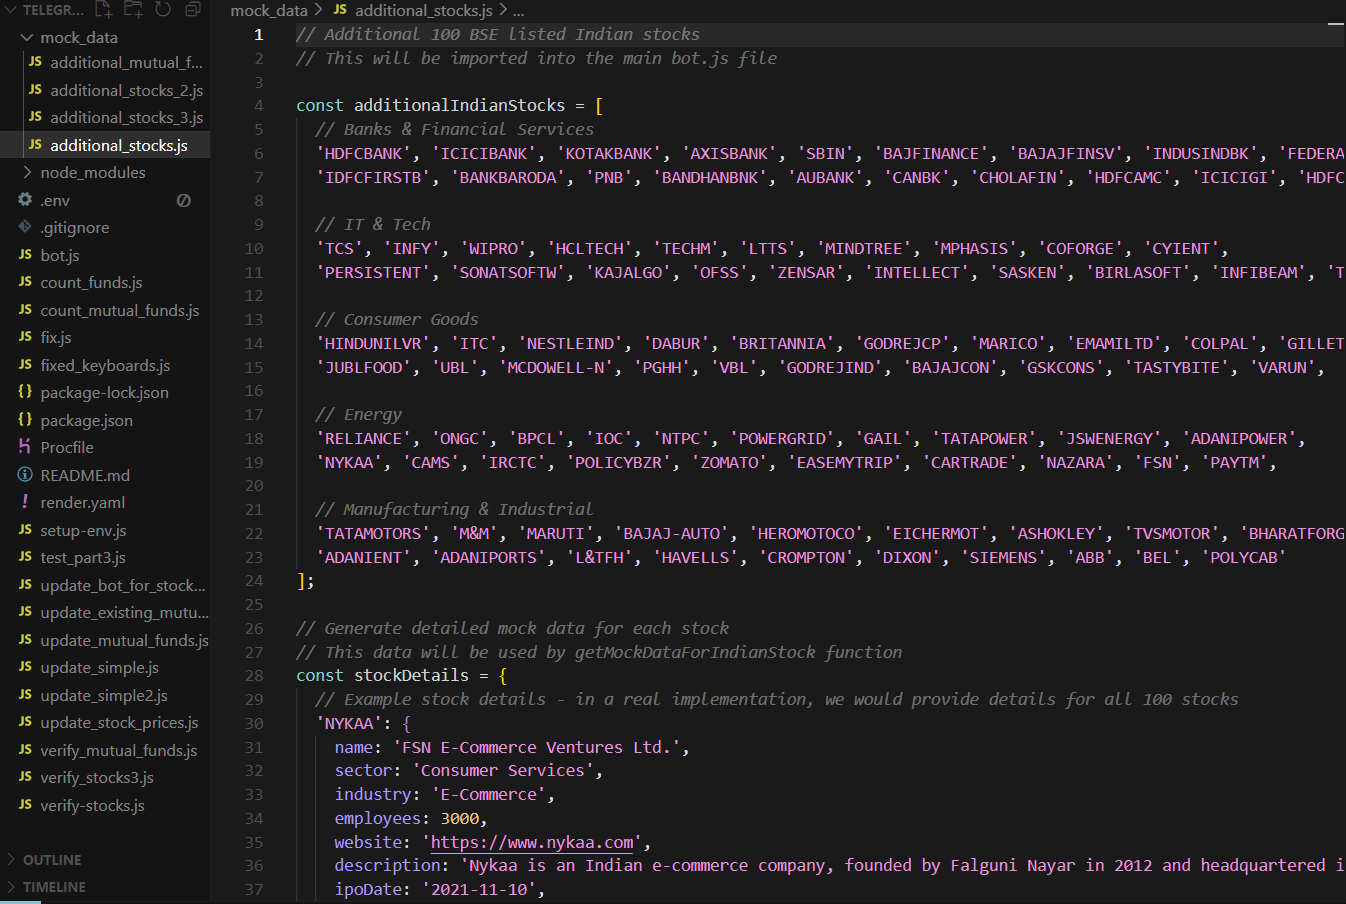
Task: Open render.yaml file
Action: [83, 502]
